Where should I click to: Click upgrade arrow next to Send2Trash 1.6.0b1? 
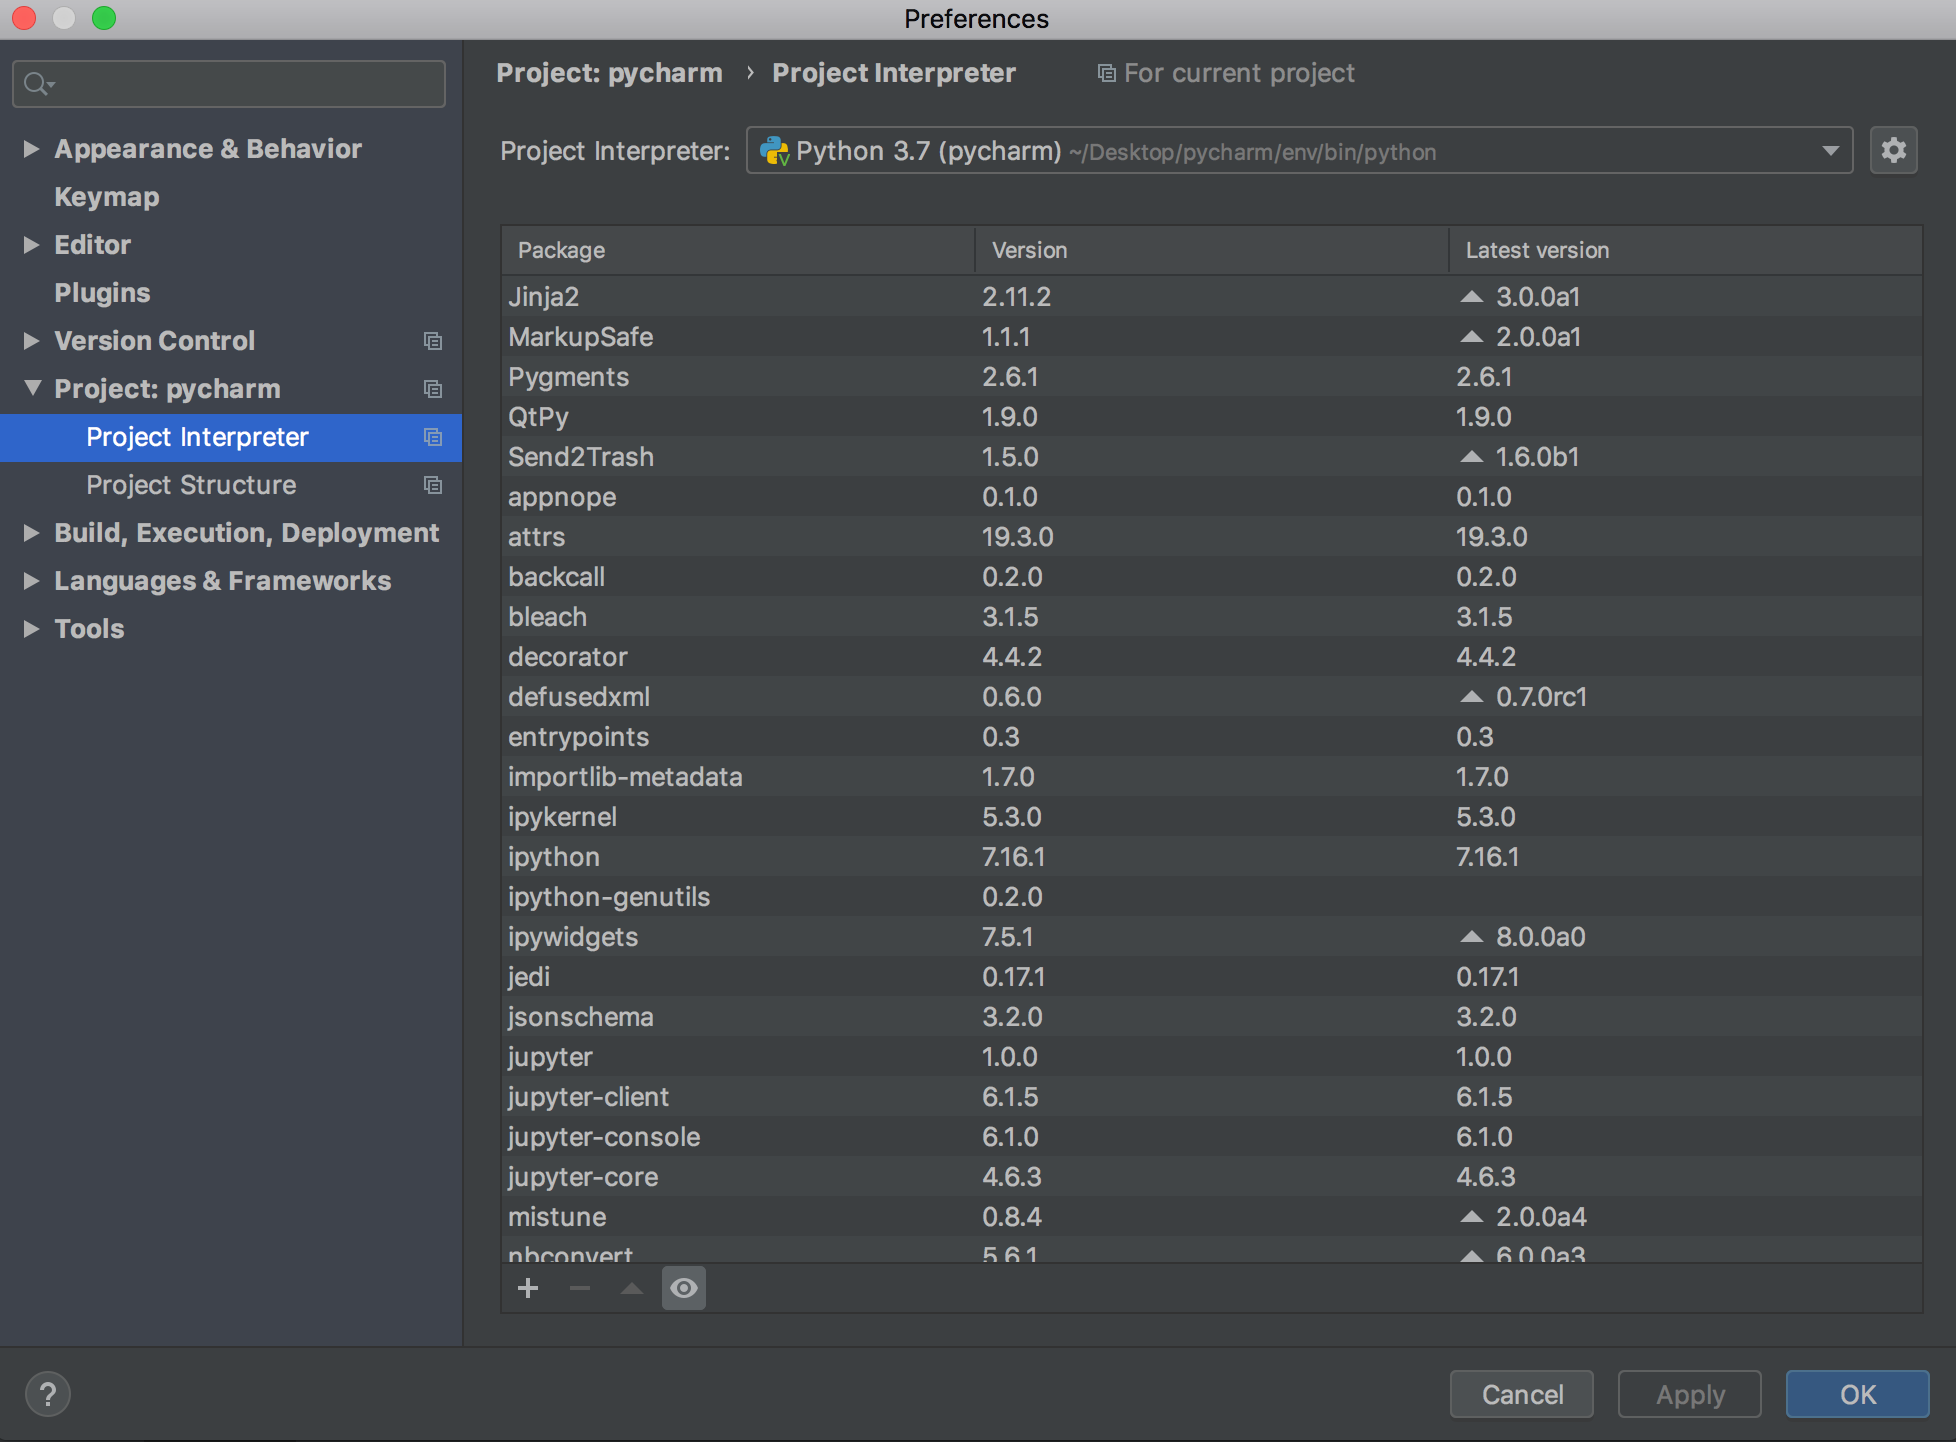tap(1471, 457)
